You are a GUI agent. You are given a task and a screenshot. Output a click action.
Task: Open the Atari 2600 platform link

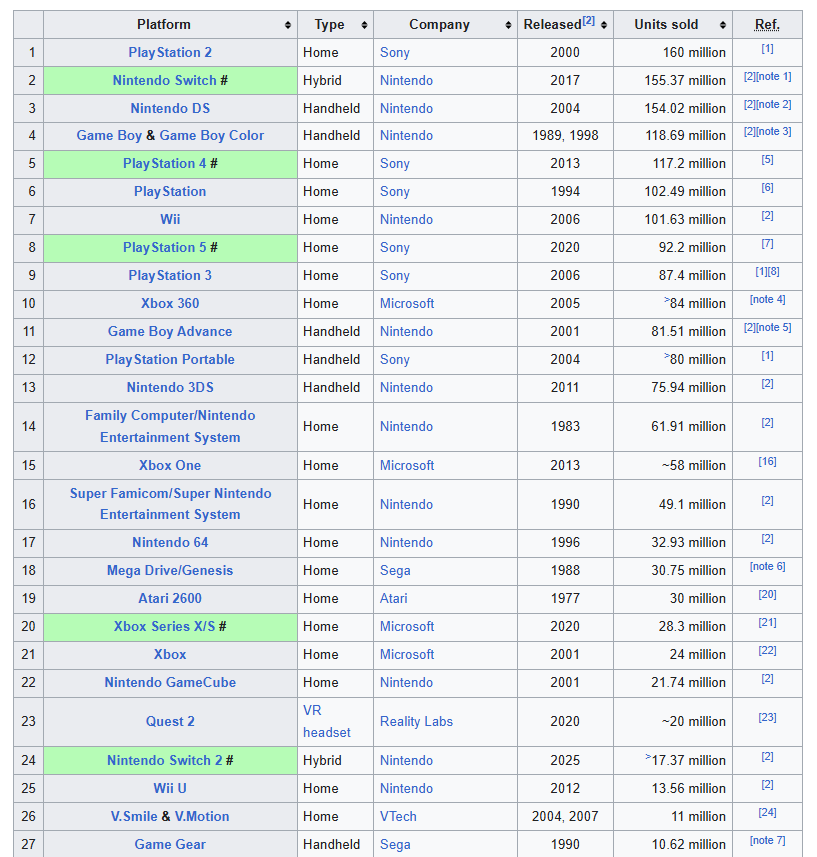point(170,598)
